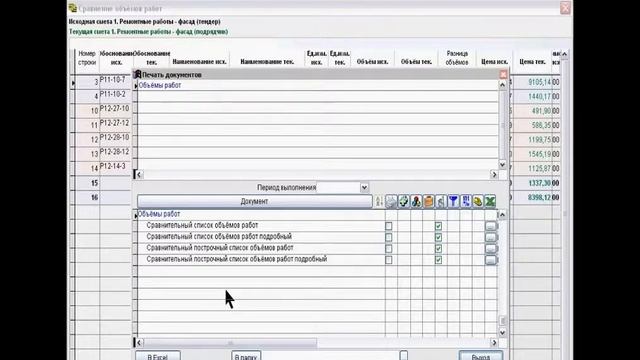Select the Период выполнения input field
The image size is (640, 360).
pos(338,187)
